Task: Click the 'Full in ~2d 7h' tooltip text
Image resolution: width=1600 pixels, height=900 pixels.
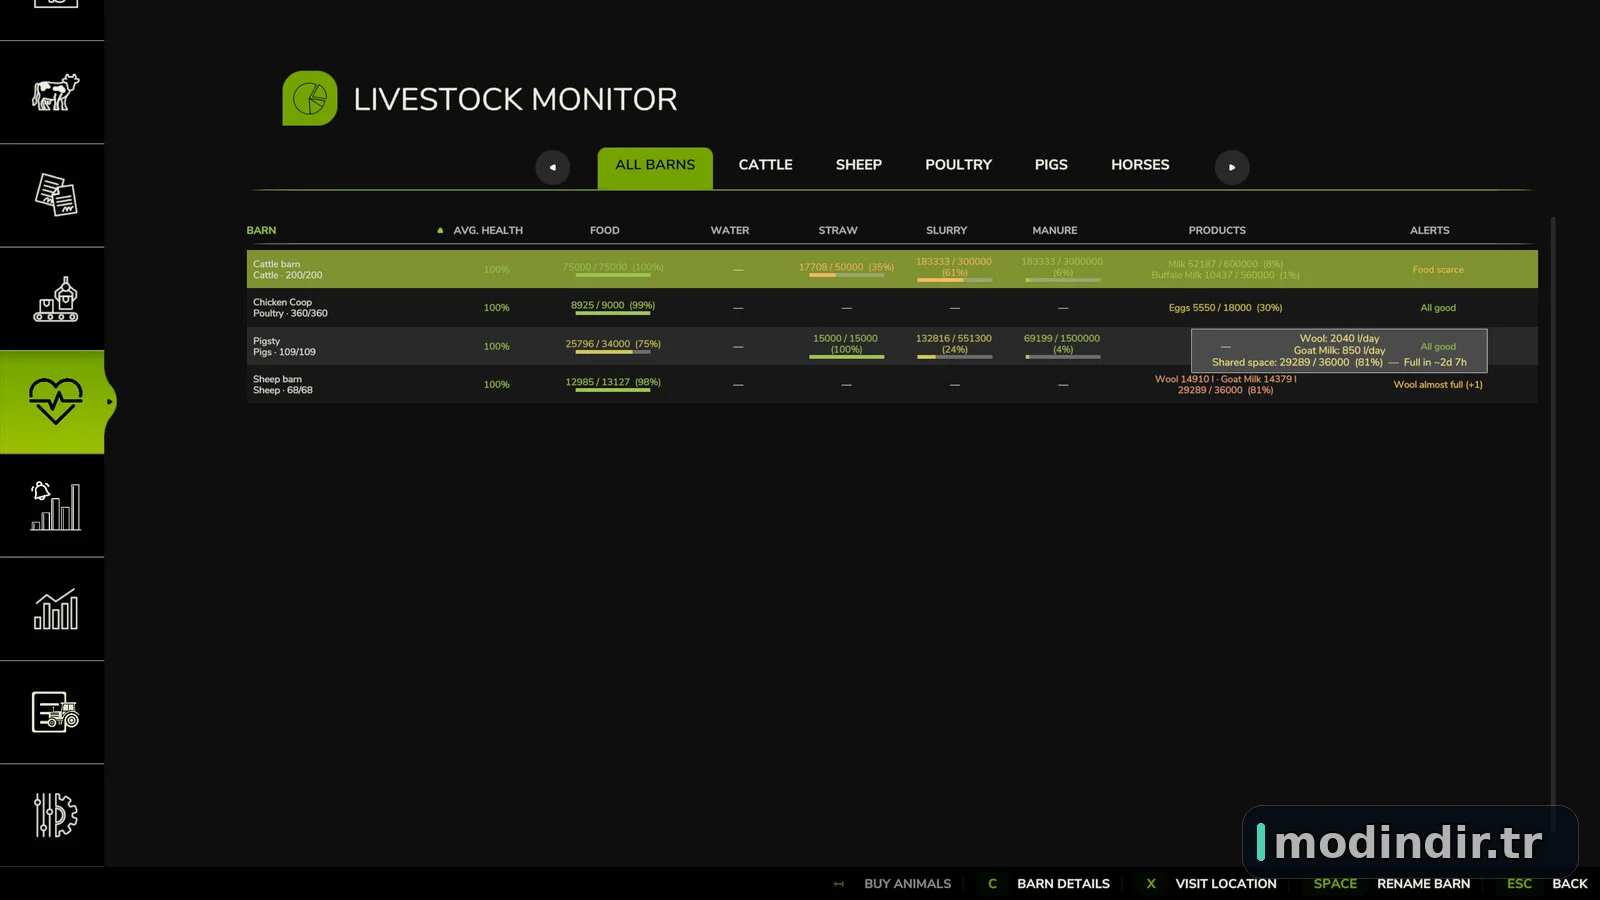Action: 1435,363
